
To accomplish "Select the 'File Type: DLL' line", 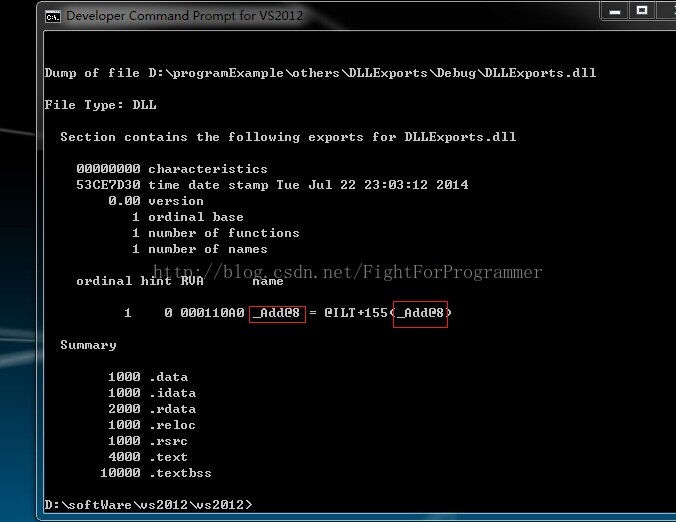I will click(x=100, y=105).
